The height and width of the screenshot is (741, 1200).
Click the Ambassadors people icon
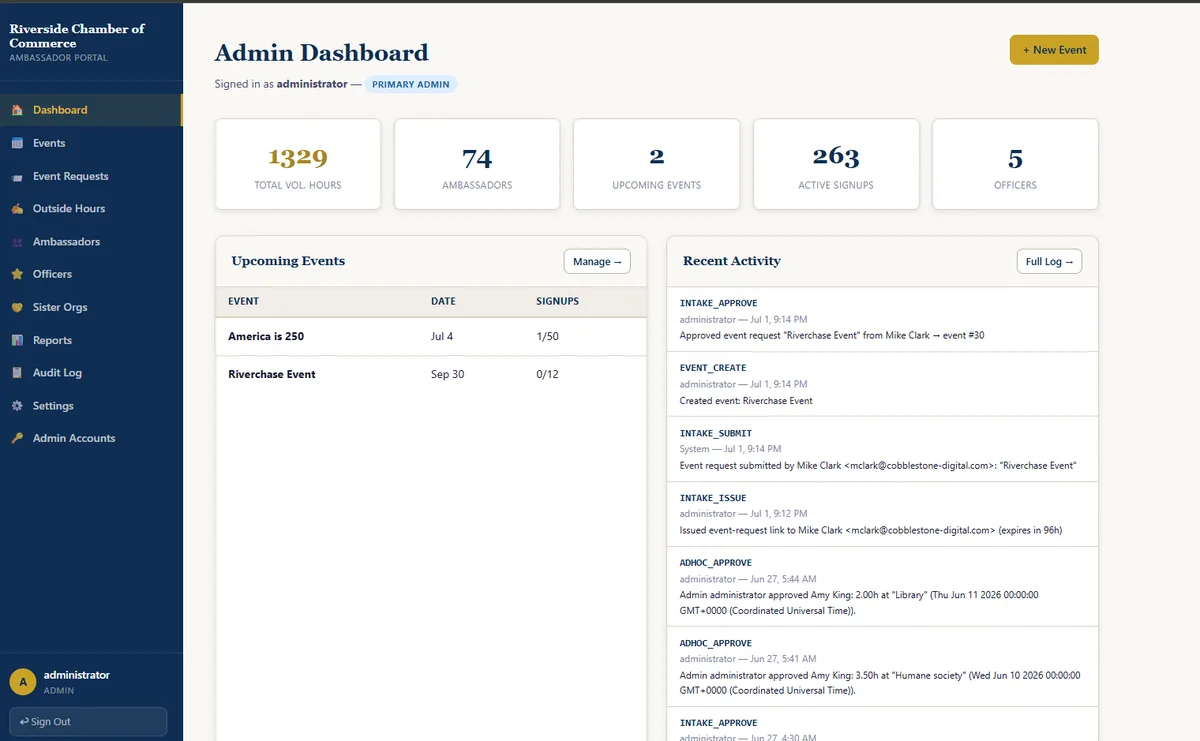coord(17,242)
